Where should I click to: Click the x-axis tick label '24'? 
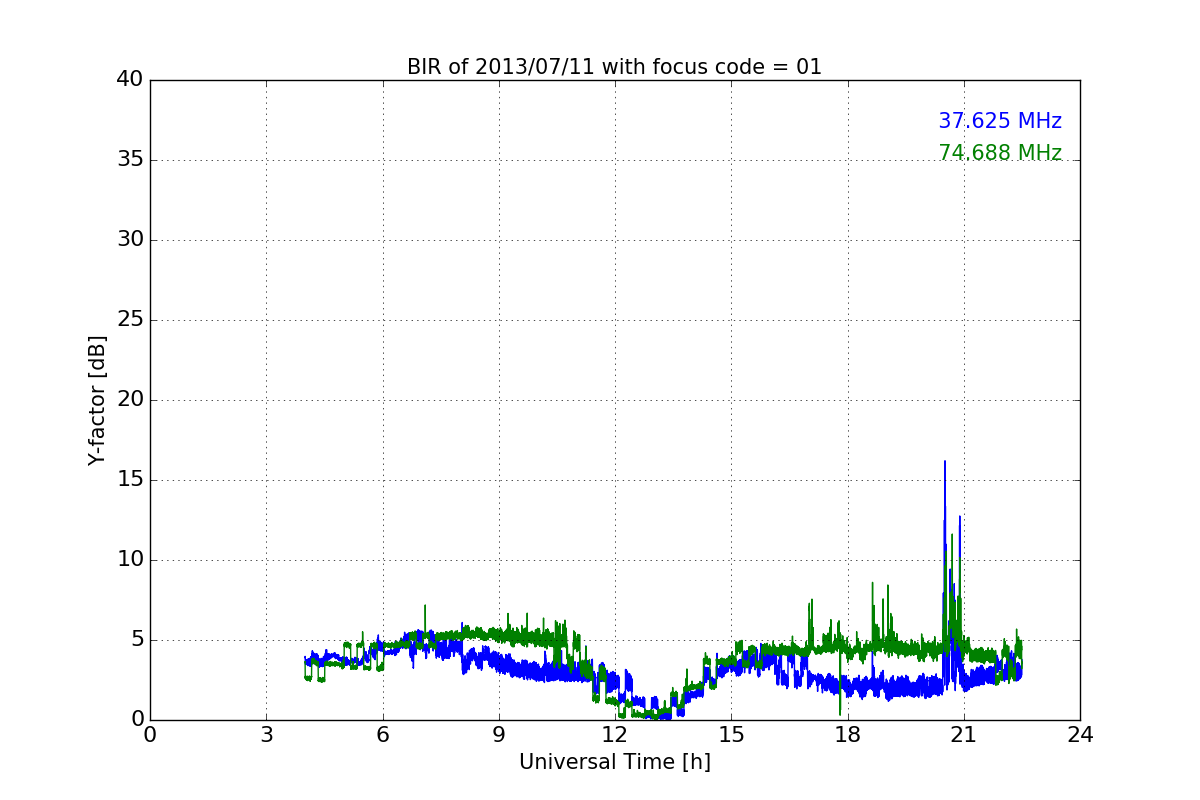coord(1080,734)
